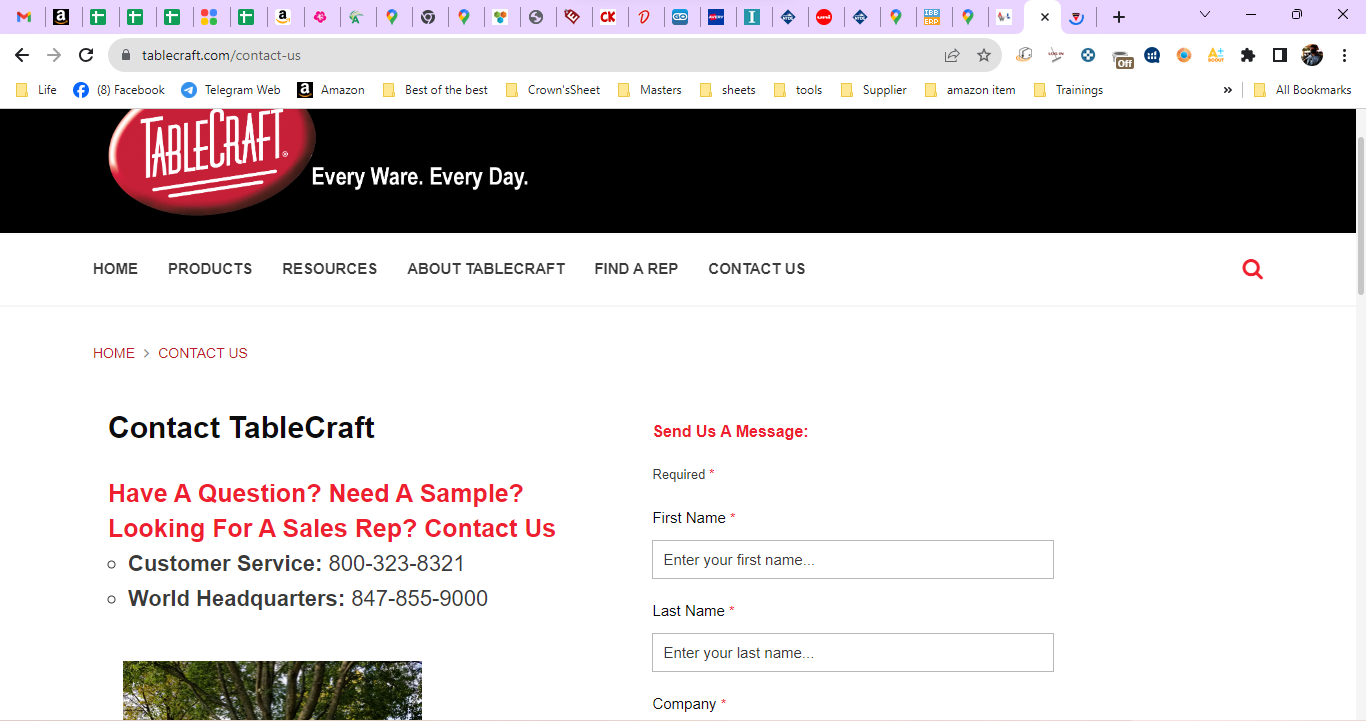
Task: Click the address bar URL
Action: coord(221,56)
